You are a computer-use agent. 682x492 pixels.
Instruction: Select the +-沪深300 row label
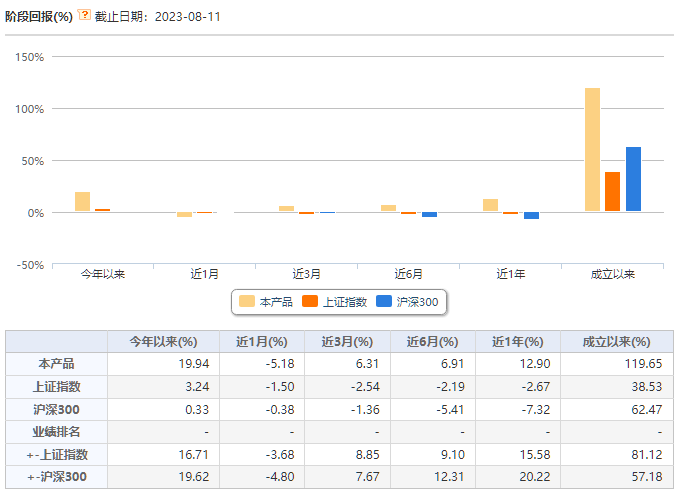click(x=57, y=477)
